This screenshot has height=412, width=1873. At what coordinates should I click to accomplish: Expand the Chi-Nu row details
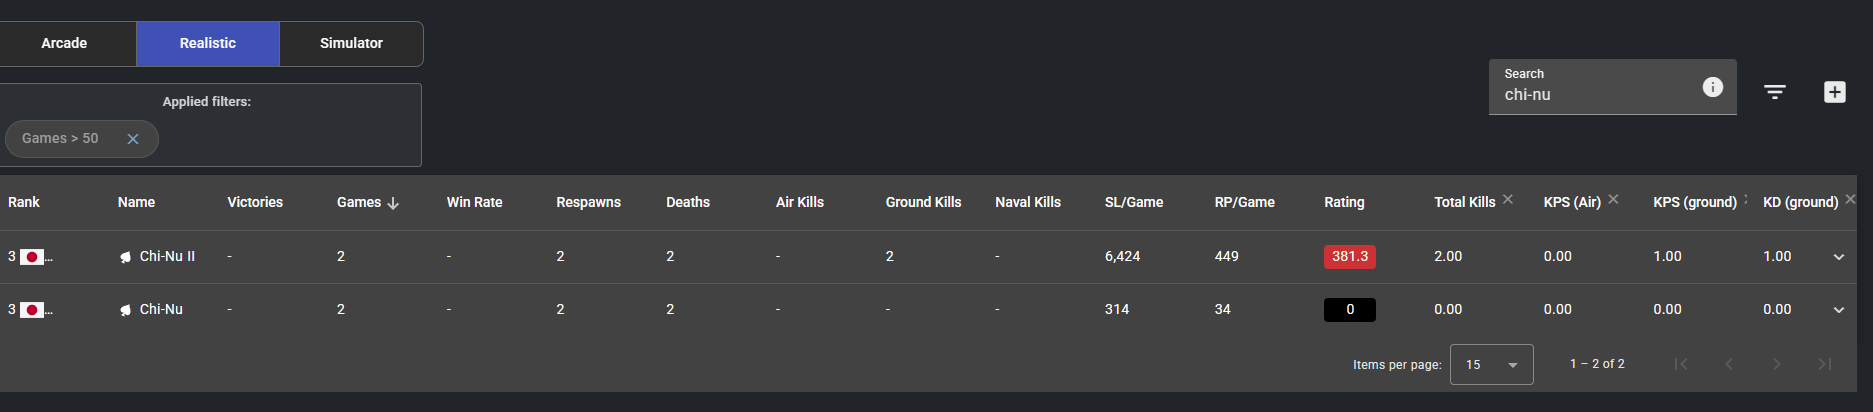click(x=1838, y=310)
